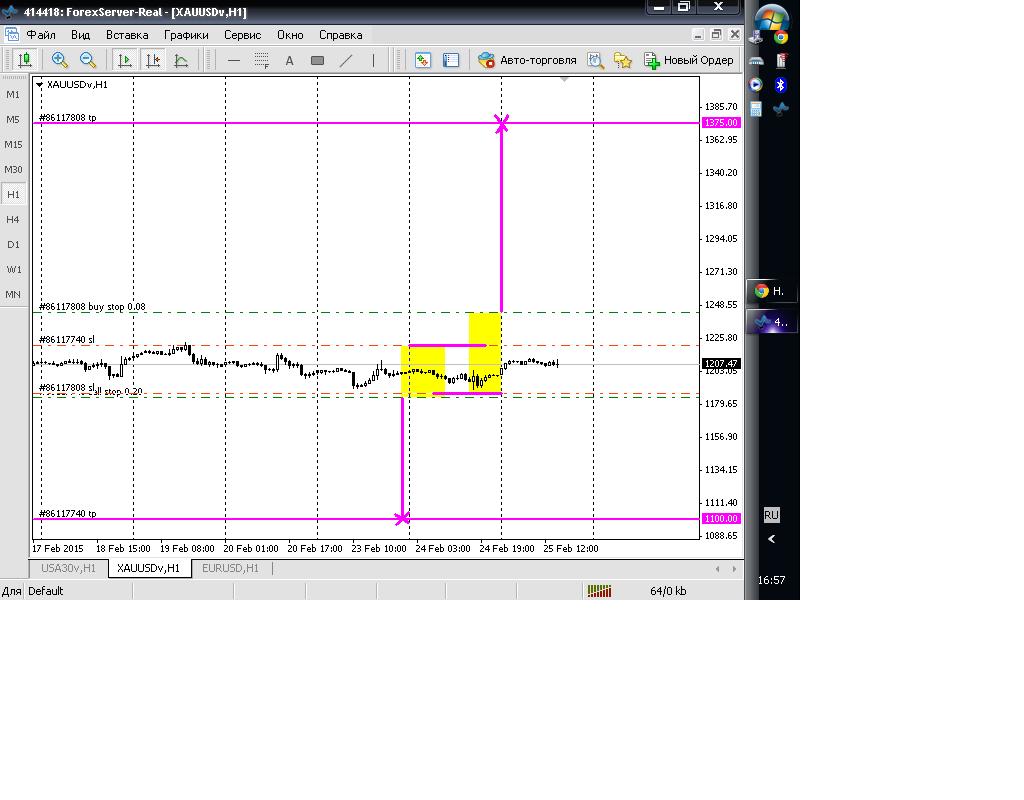1024x800 pixels.
Task: Click the chart shift marker triangle
Action: [564, 79]
